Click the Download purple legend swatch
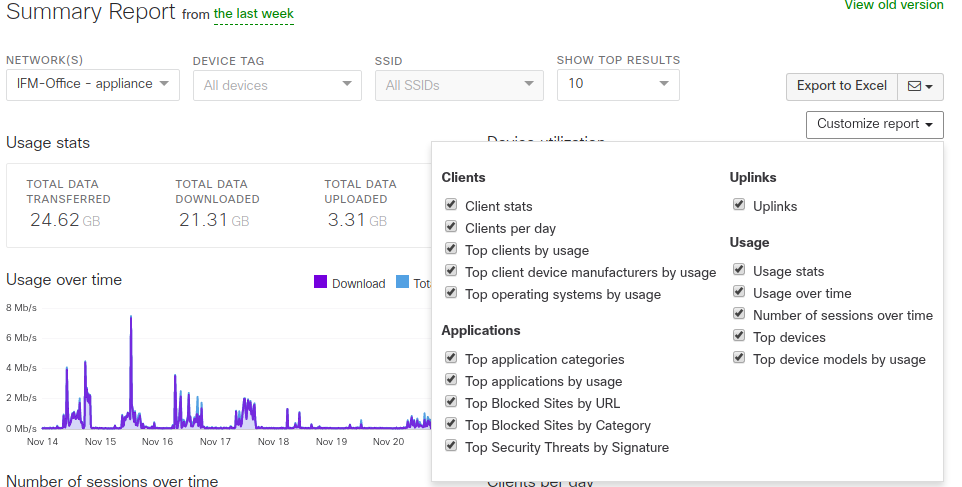 [x=320, y=282]
